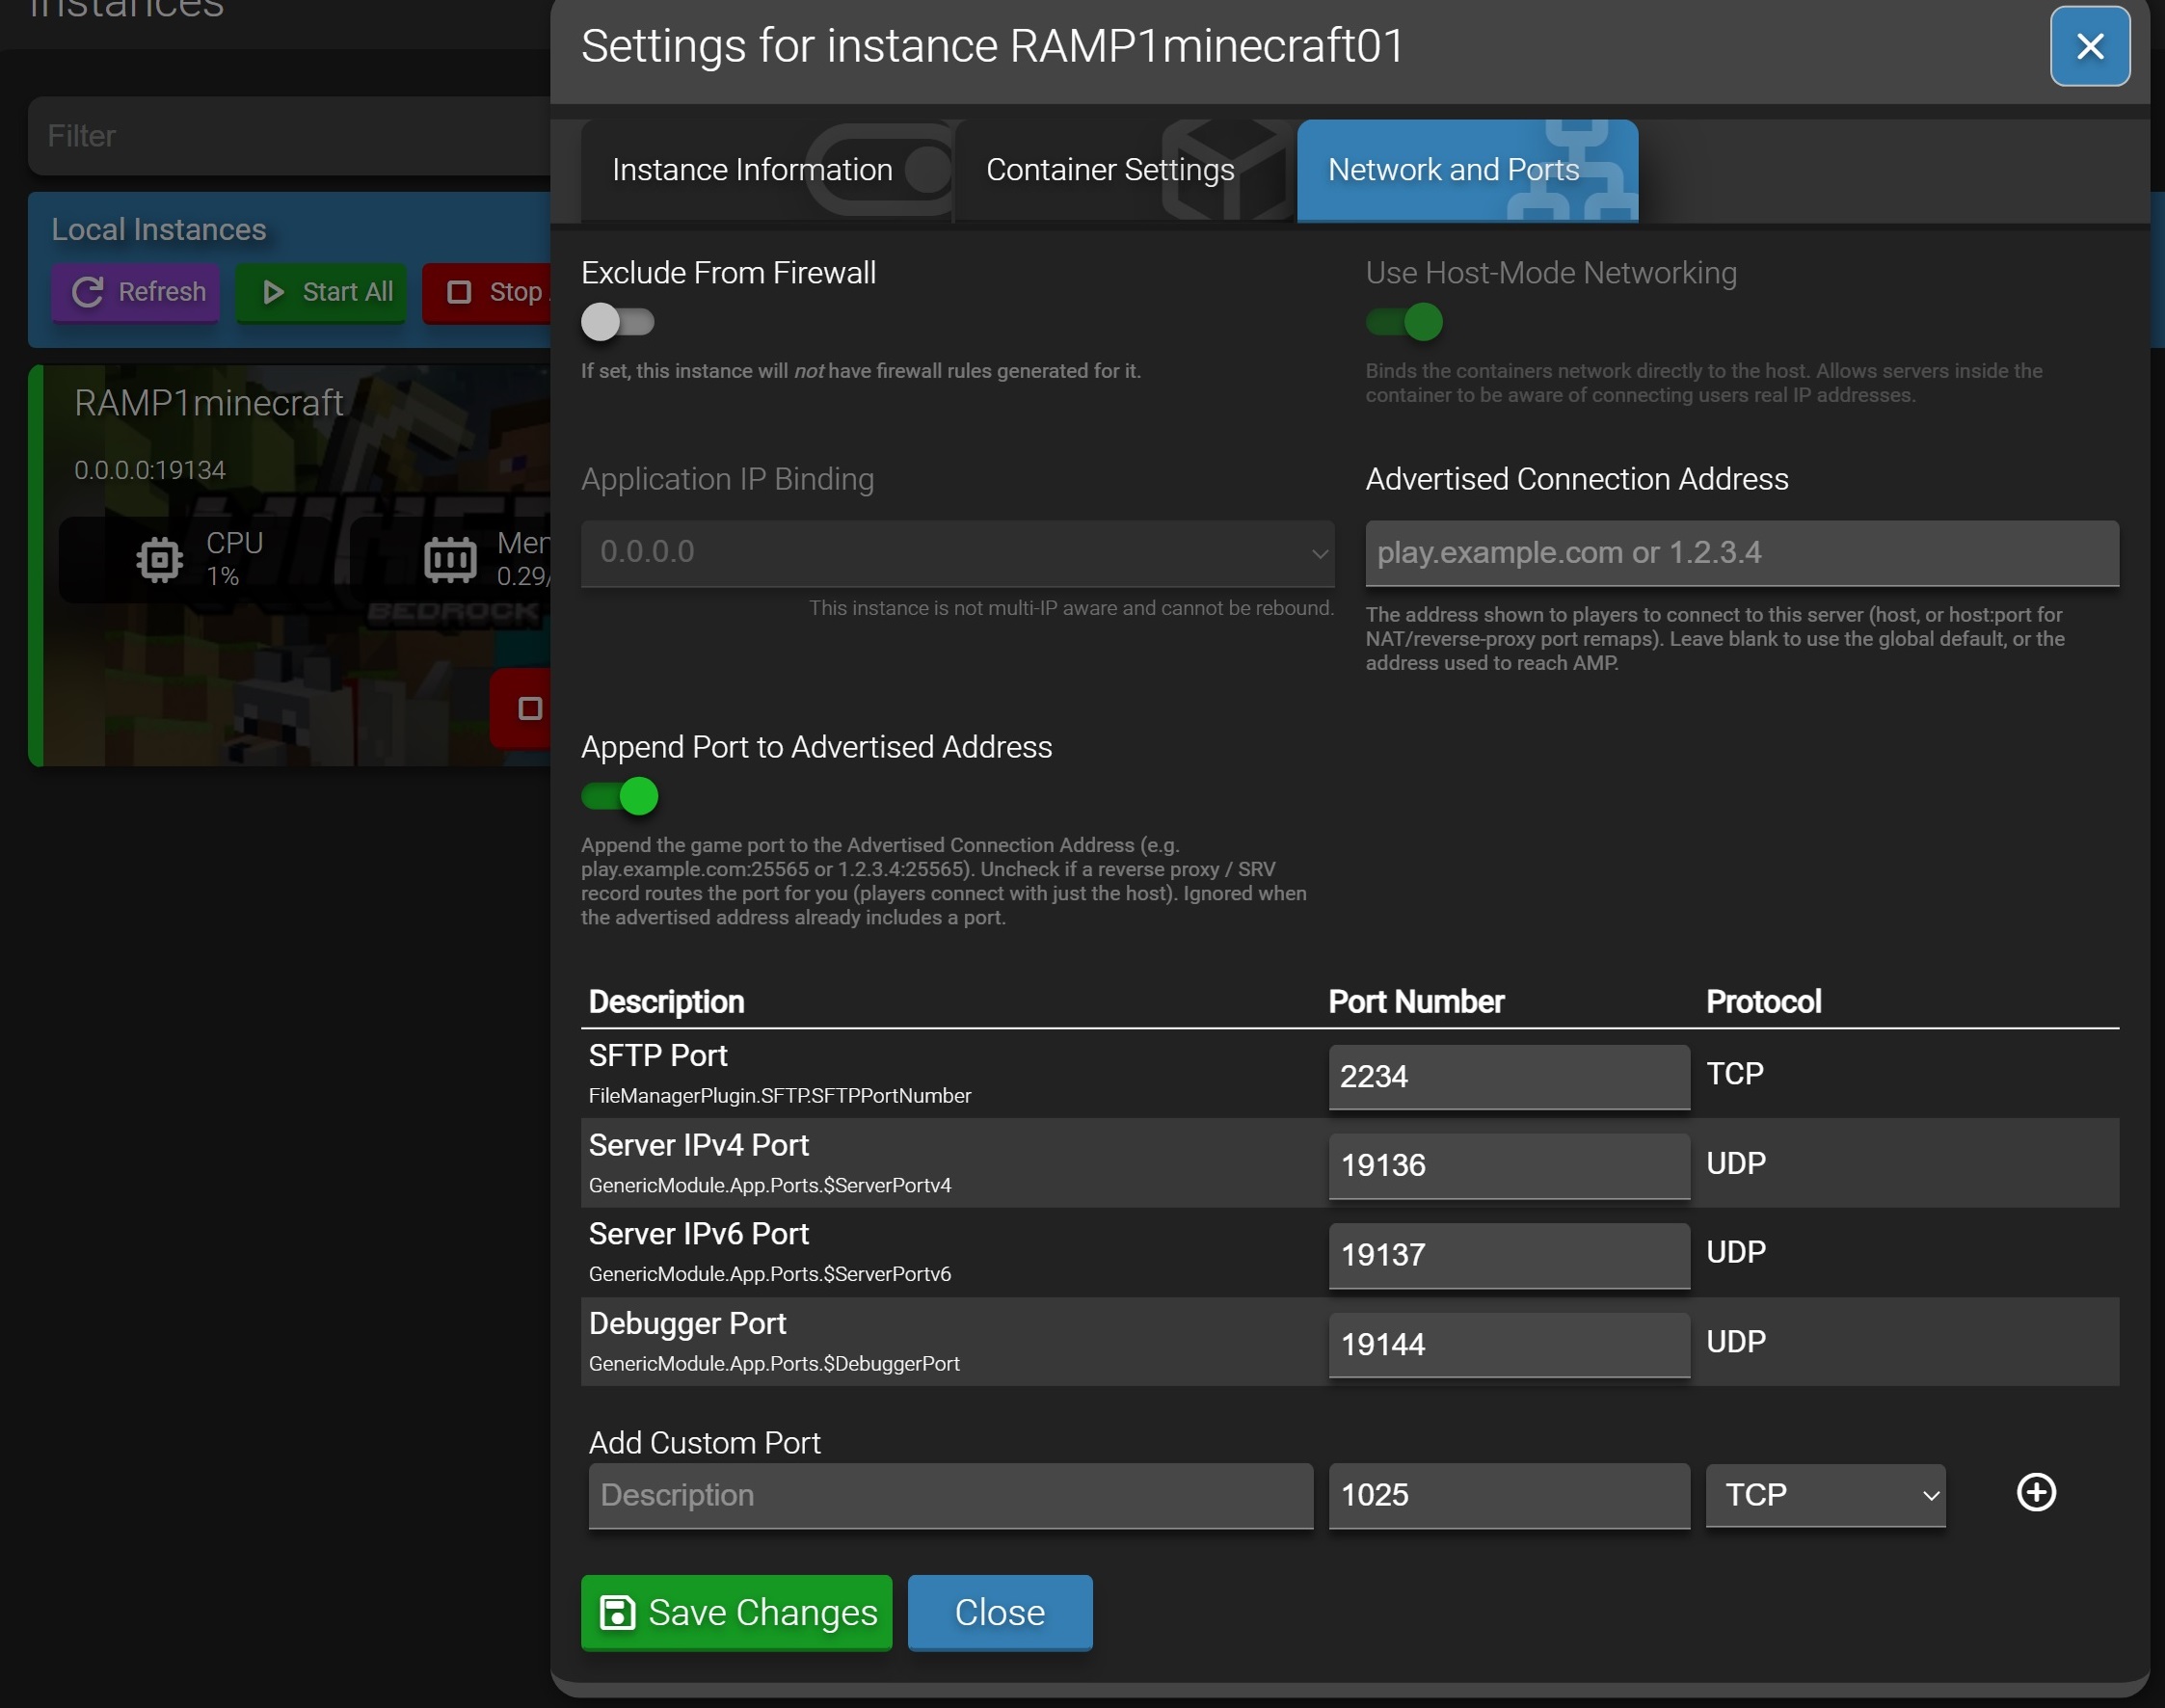The height and width of the screenshot is (1708, 2165).
Task: Click Advertised Connection Address input field
Action: pos(1741,552)
